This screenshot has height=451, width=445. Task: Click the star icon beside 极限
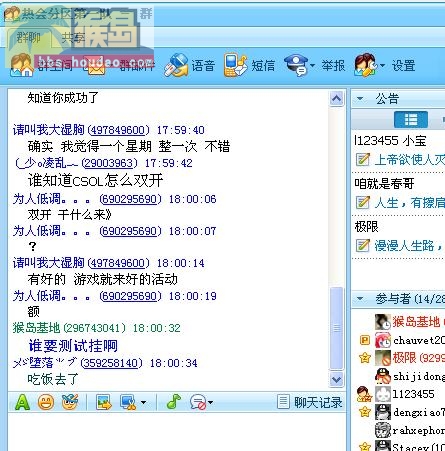[x=365, y=358]
